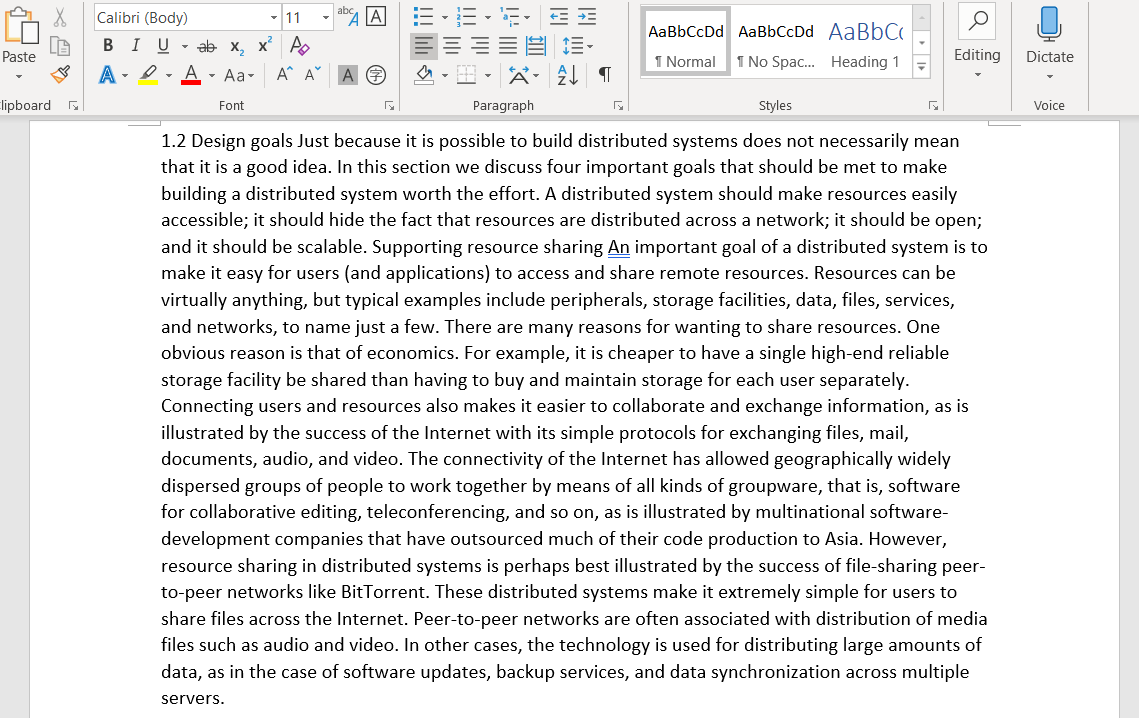The image size is (1139, 718).
Task: Apply the Heading 1 style
Action: (x=865, y=41)
